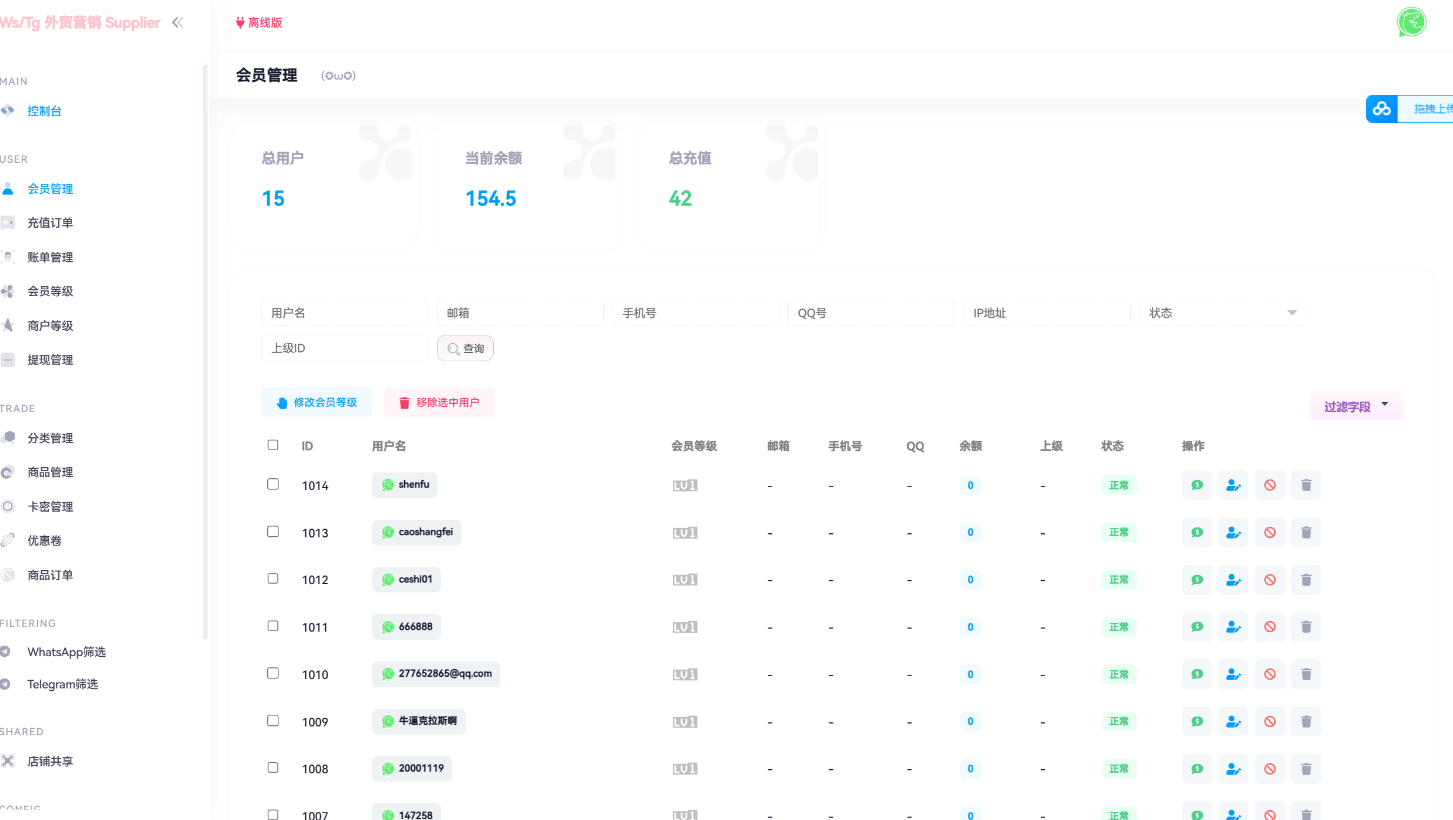Check the row checkbox for ID 1012
Viewport: 1453px width, 820px height.
click(x=273, y=578)
